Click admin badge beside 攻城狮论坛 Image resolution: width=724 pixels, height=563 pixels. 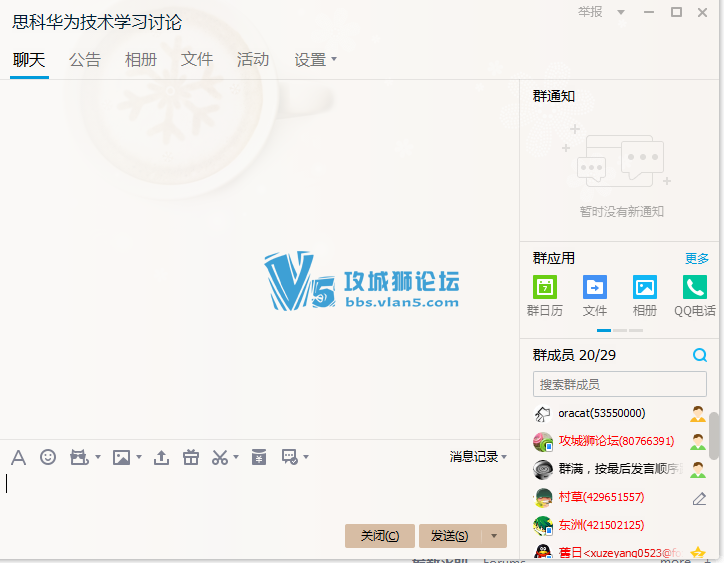(x=698, y=442)
